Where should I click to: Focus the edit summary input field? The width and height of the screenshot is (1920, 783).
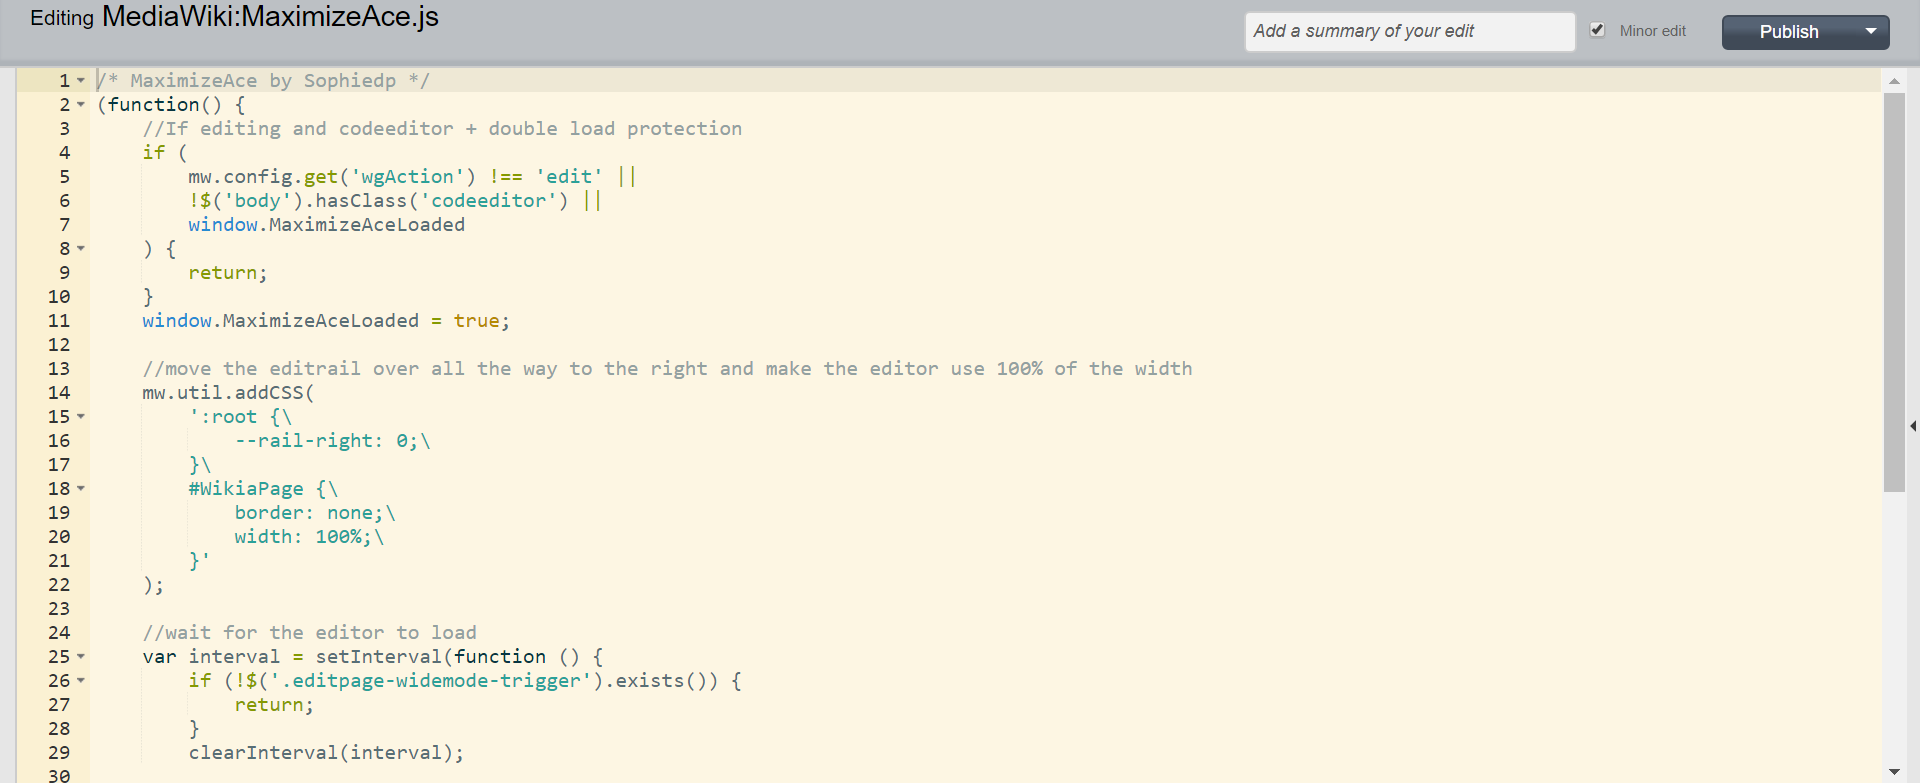[1408, 31]
